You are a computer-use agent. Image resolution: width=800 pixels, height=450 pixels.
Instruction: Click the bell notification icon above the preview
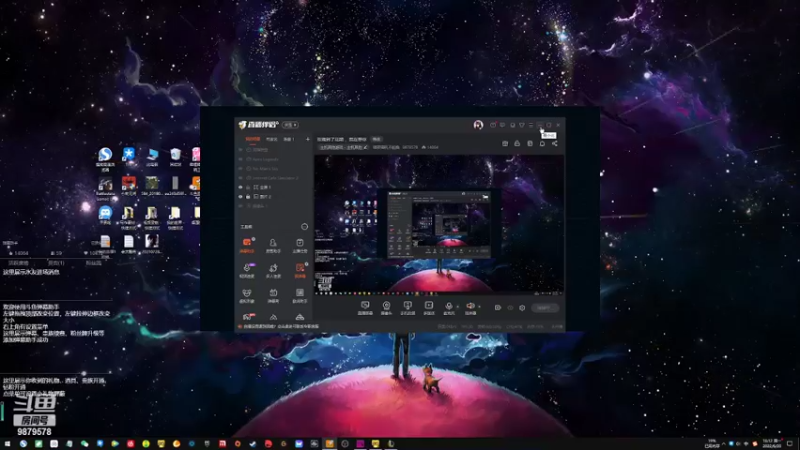point(542,143)
